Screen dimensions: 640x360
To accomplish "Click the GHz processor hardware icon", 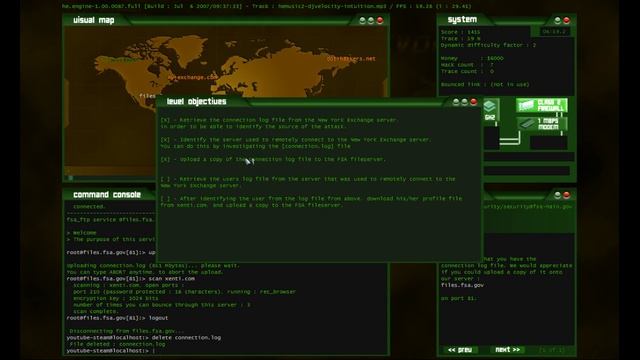I will (x=490, y=110).
